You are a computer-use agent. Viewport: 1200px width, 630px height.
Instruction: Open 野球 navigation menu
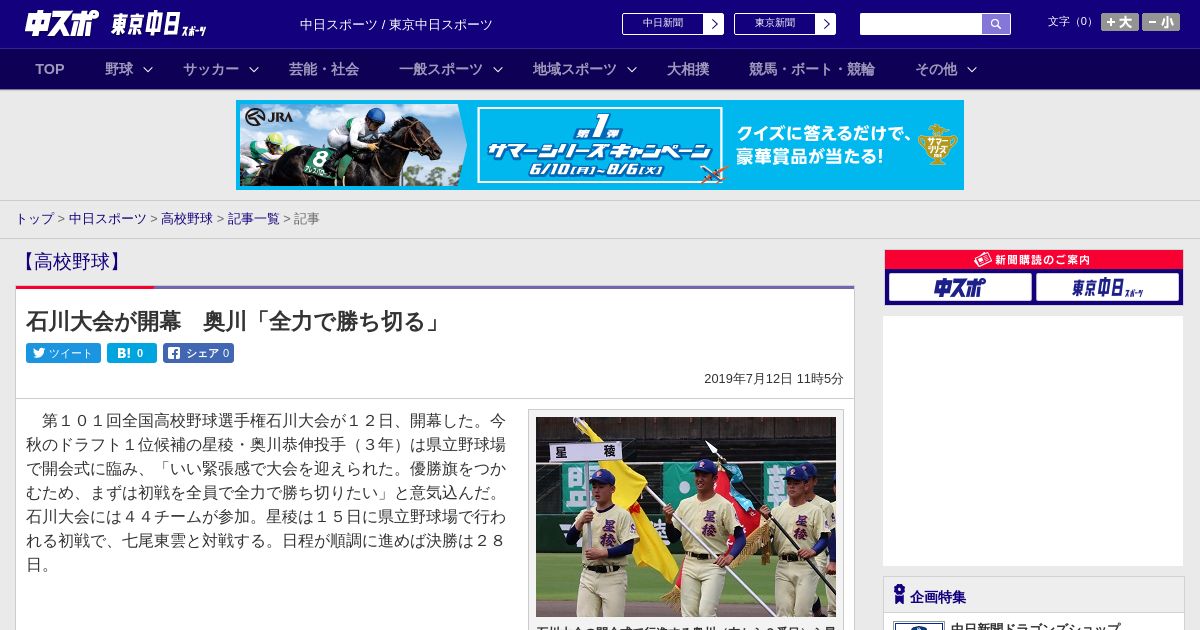coord(119,69)
